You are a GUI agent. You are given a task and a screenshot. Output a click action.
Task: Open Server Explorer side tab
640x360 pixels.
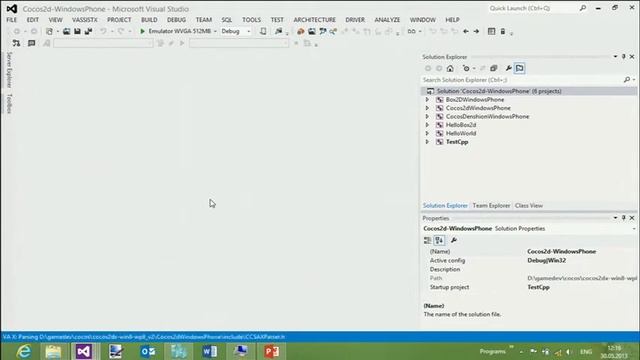coord(9,70)
